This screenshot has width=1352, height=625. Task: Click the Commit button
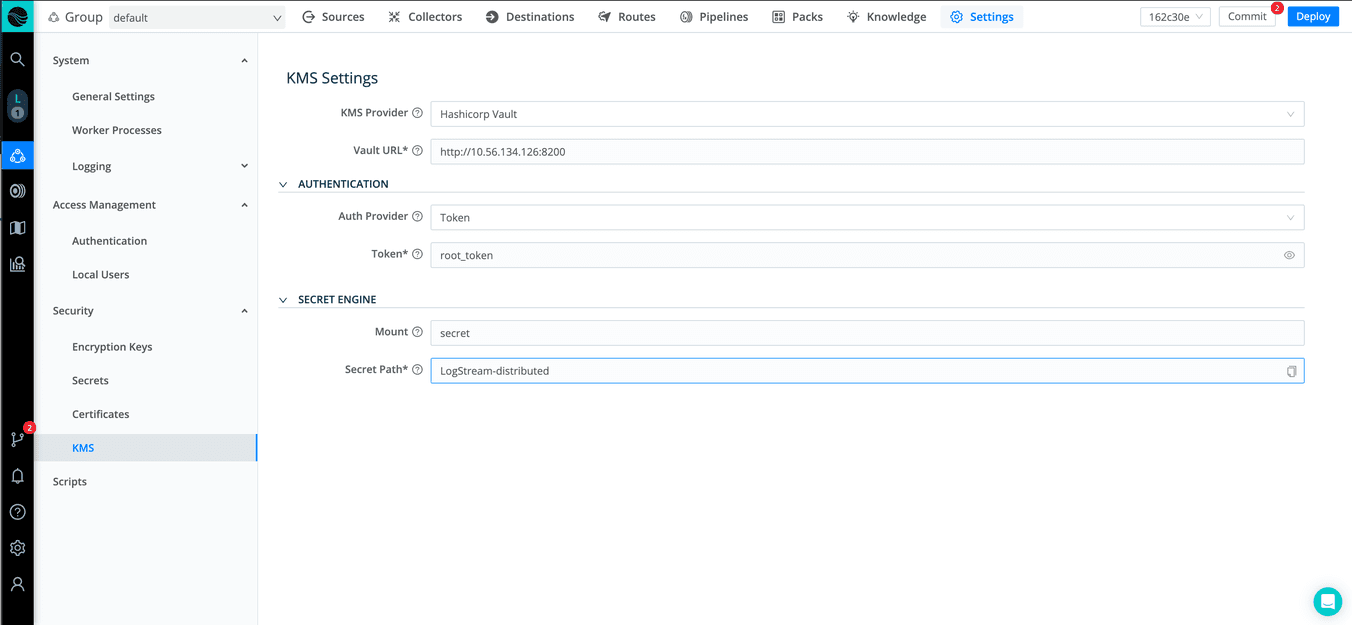pos(1246,17)
